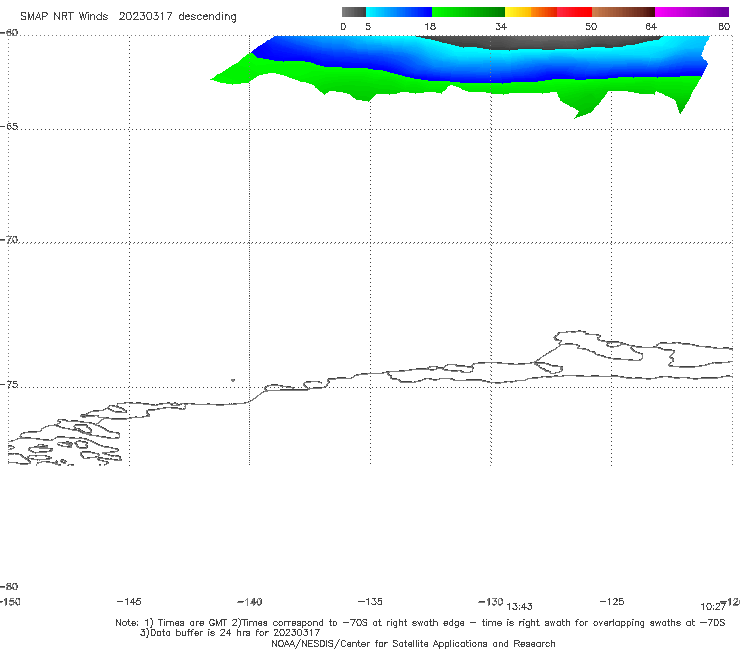Click the longitude label '-140'
740x650 pixels.
[250, 602]
